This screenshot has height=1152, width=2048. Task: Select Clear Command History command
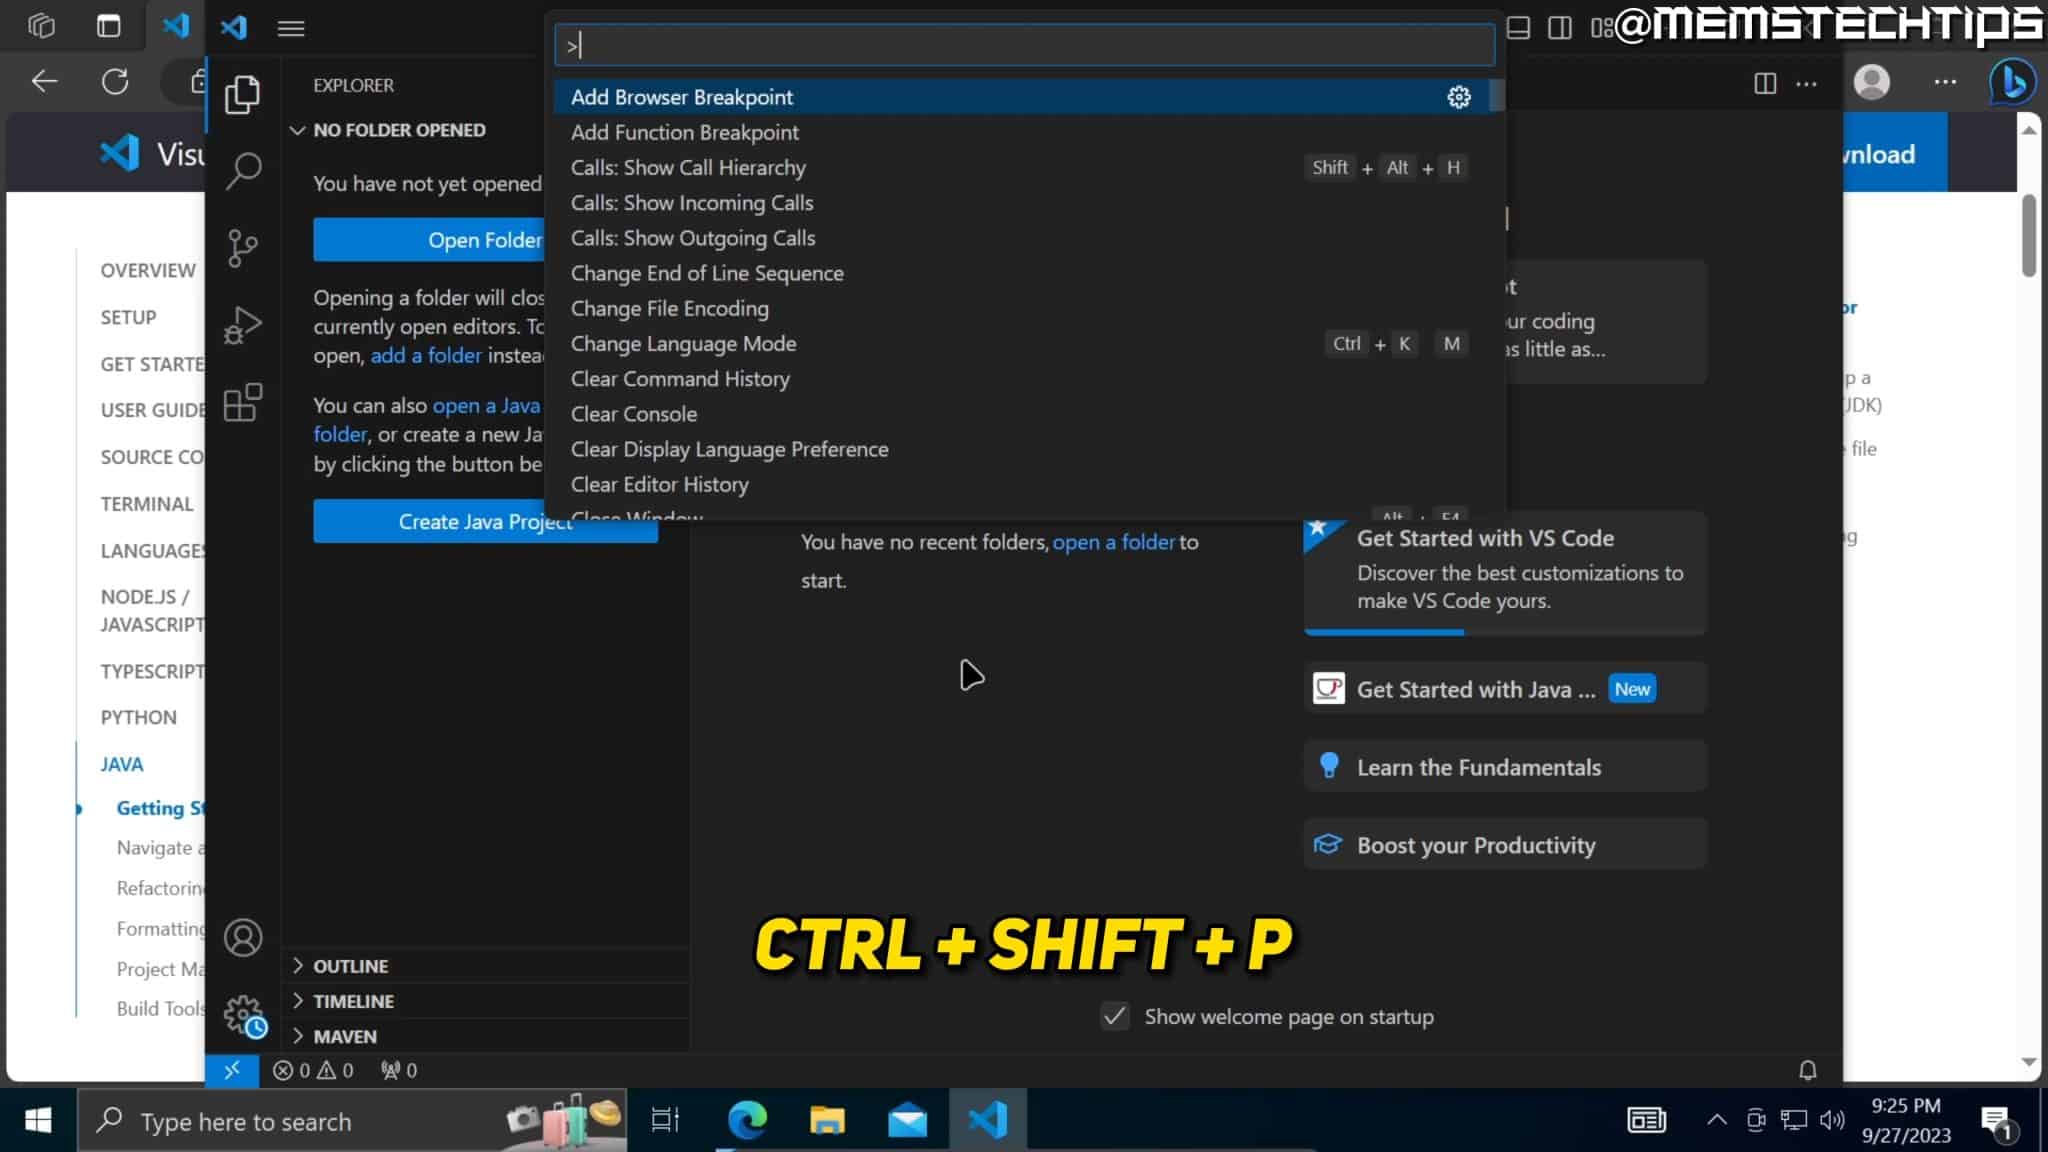coord(1024,378)
